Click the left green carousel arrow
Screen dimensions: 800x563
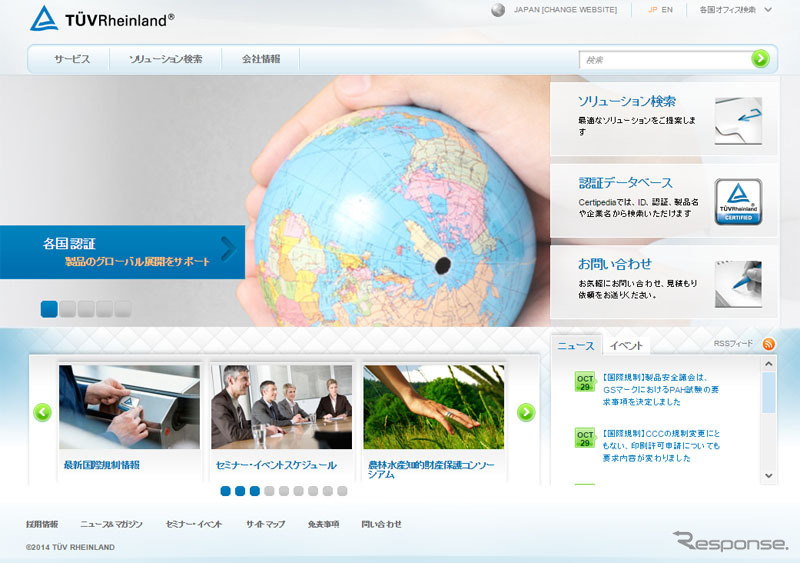(42, 412)
